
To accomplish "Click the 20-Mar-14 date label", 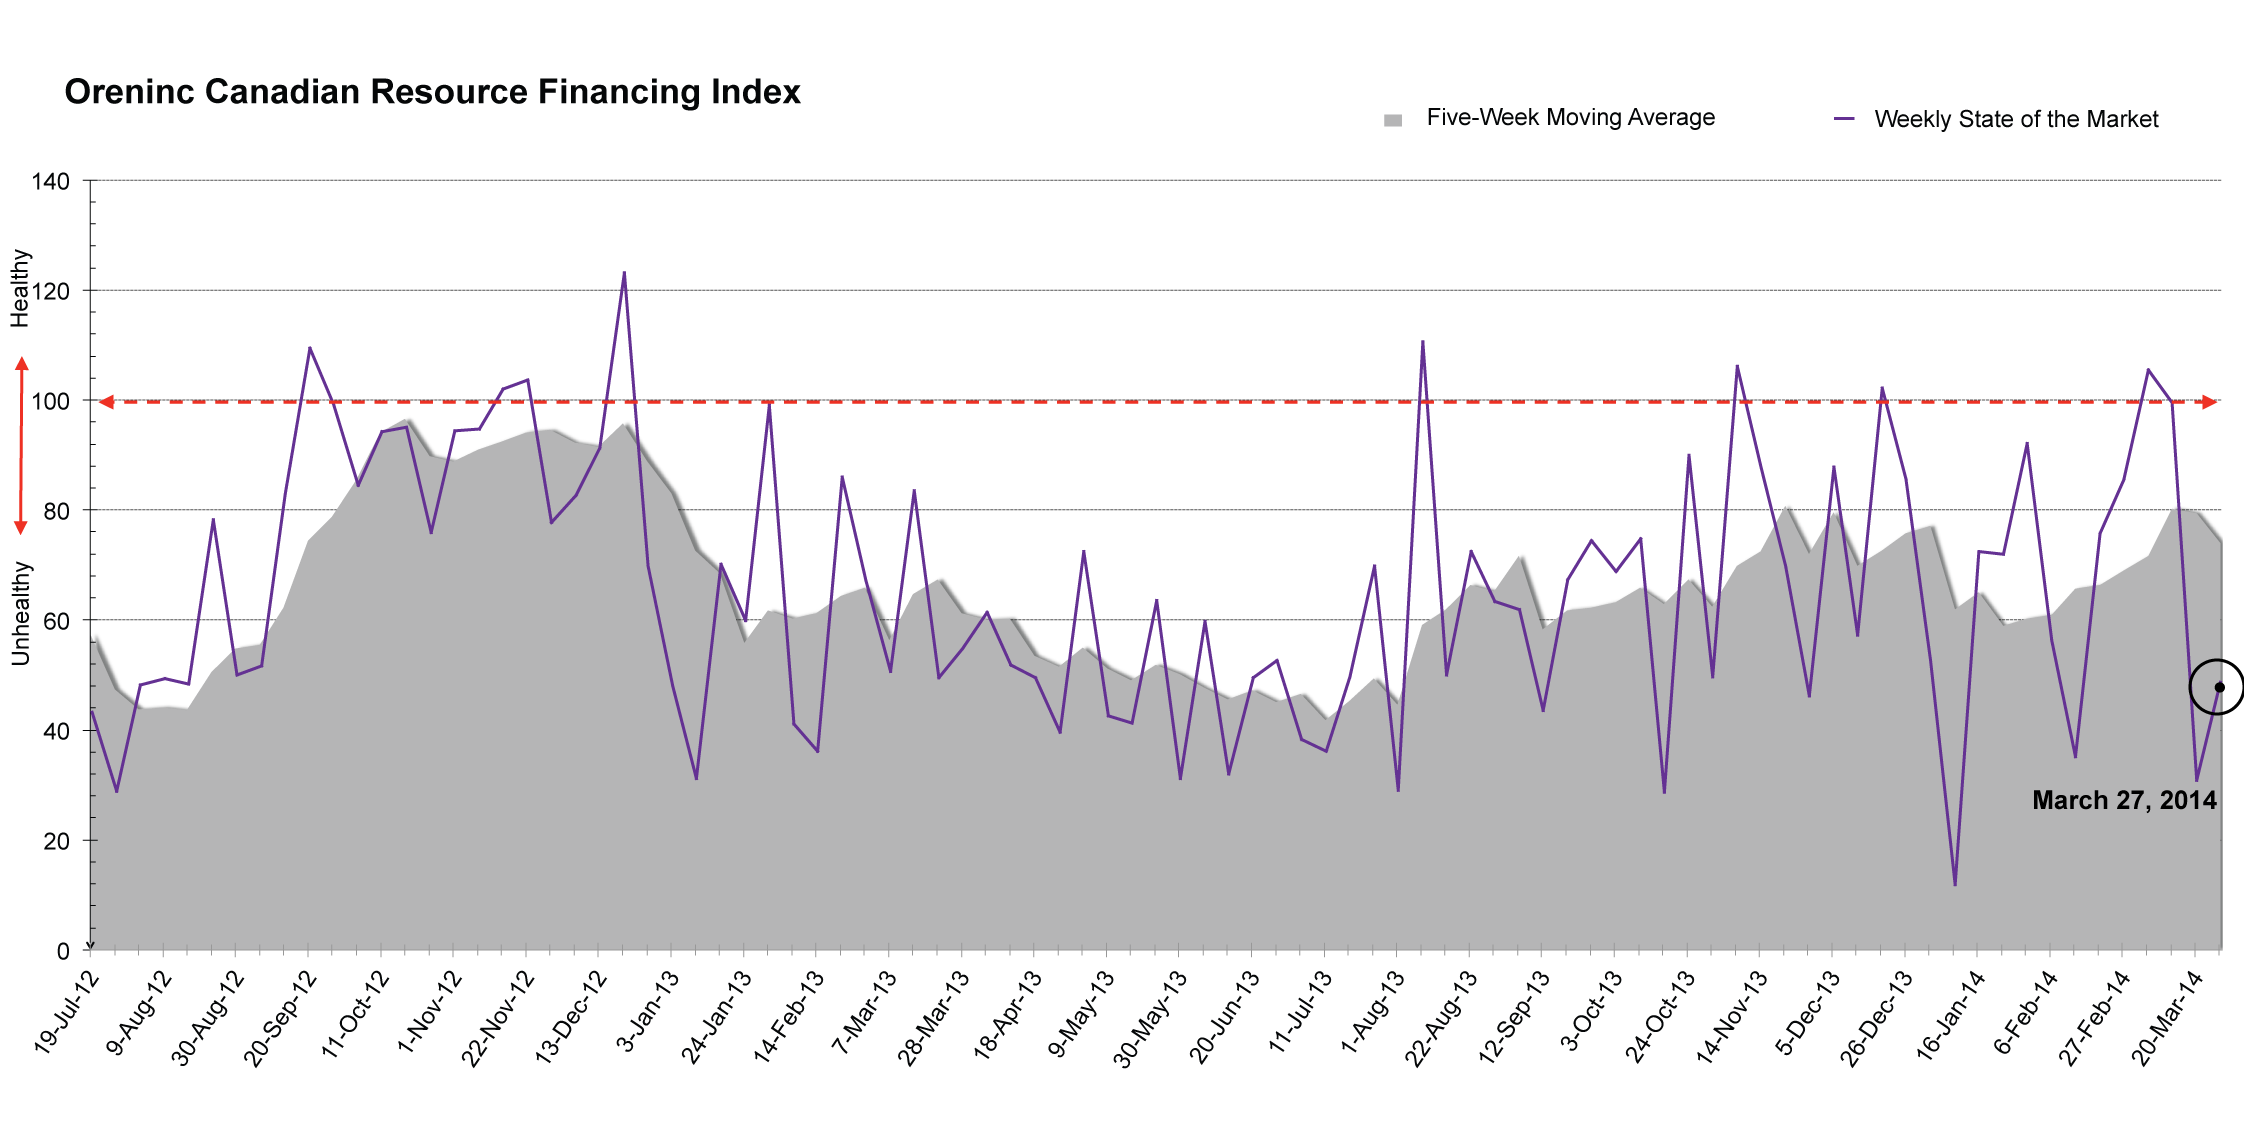I will pyautogui.click(x=2168, y=1018).
